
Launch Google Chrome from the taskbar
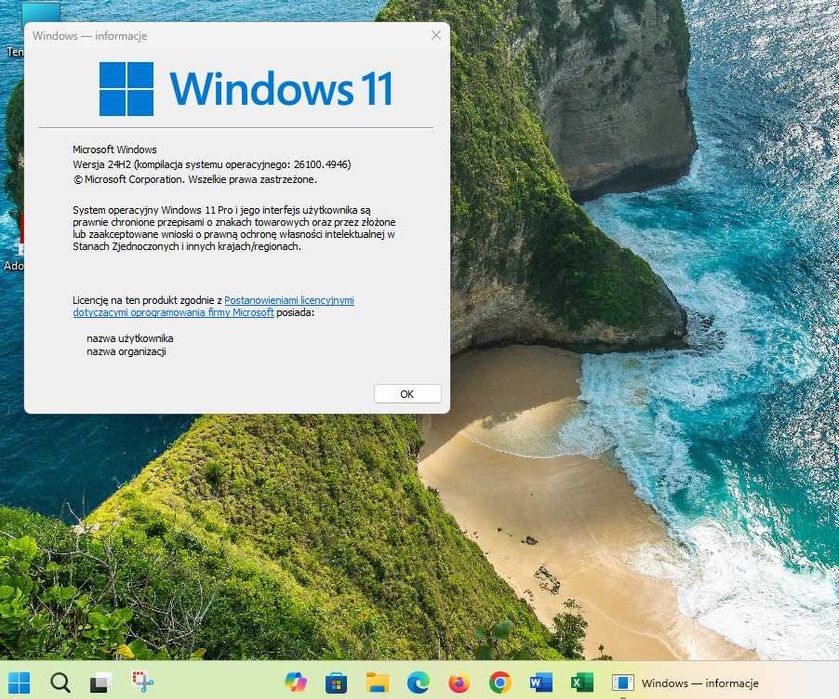(x=500, y=683)
